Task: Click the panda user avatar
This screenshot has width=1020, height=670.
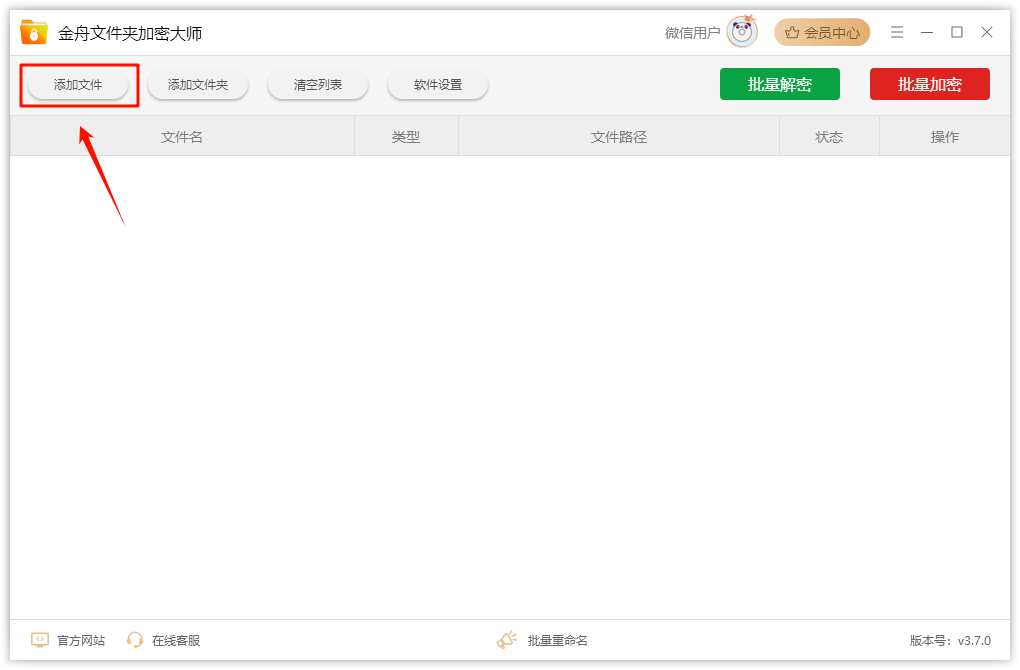Action: (x=742, y=32)
